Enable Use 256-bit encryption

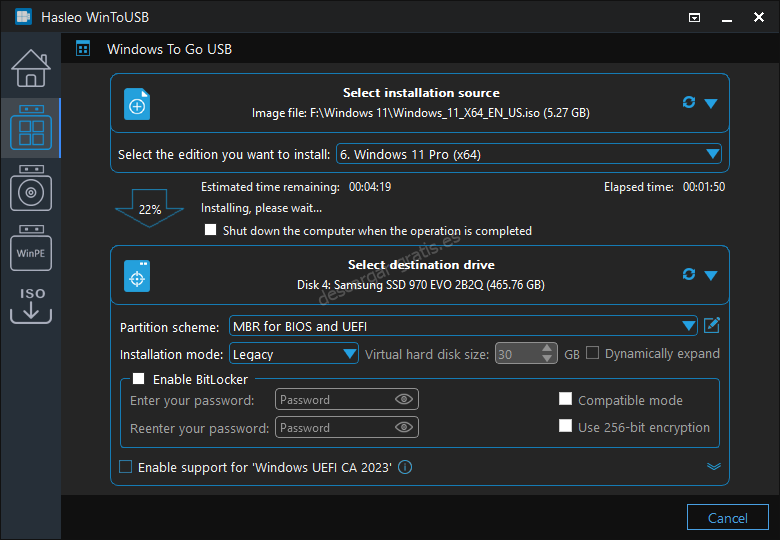[565, 426]
